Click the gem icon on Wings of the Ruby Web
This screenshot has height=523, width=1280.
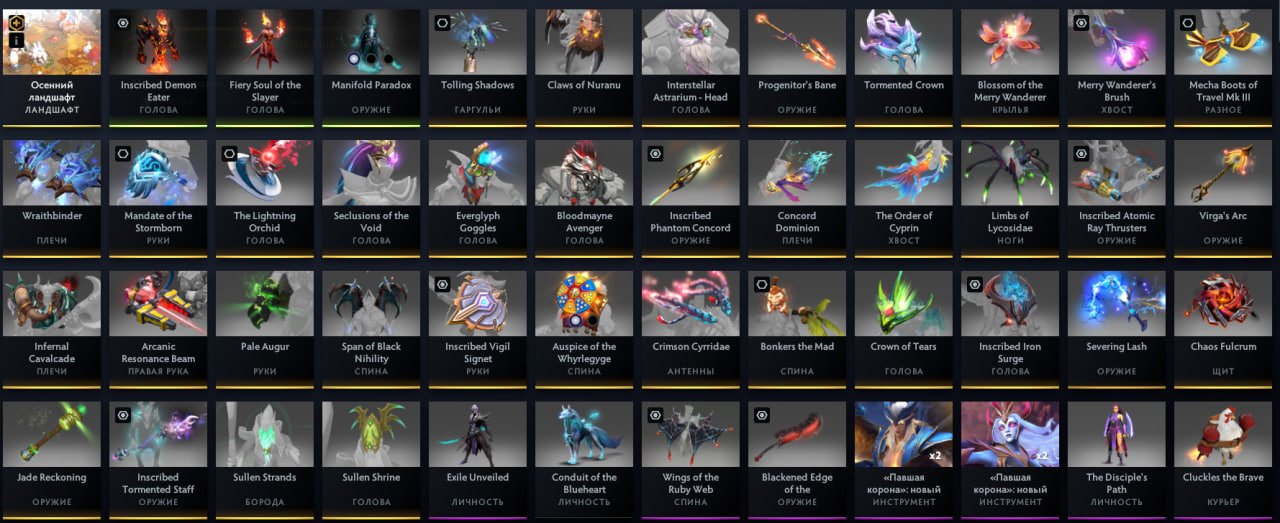click(x=655, y=415)
